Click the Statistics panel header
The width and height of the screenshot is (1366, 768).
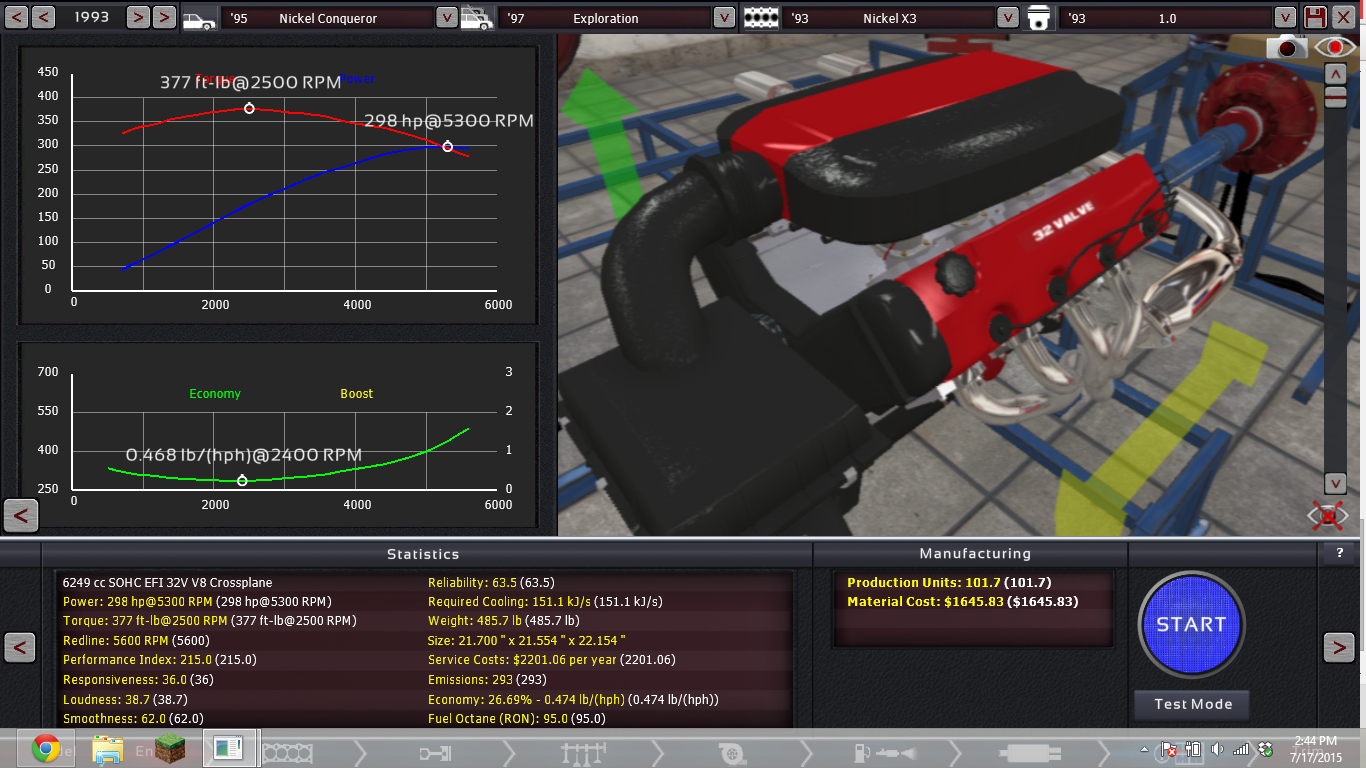(x=423, y=553)
